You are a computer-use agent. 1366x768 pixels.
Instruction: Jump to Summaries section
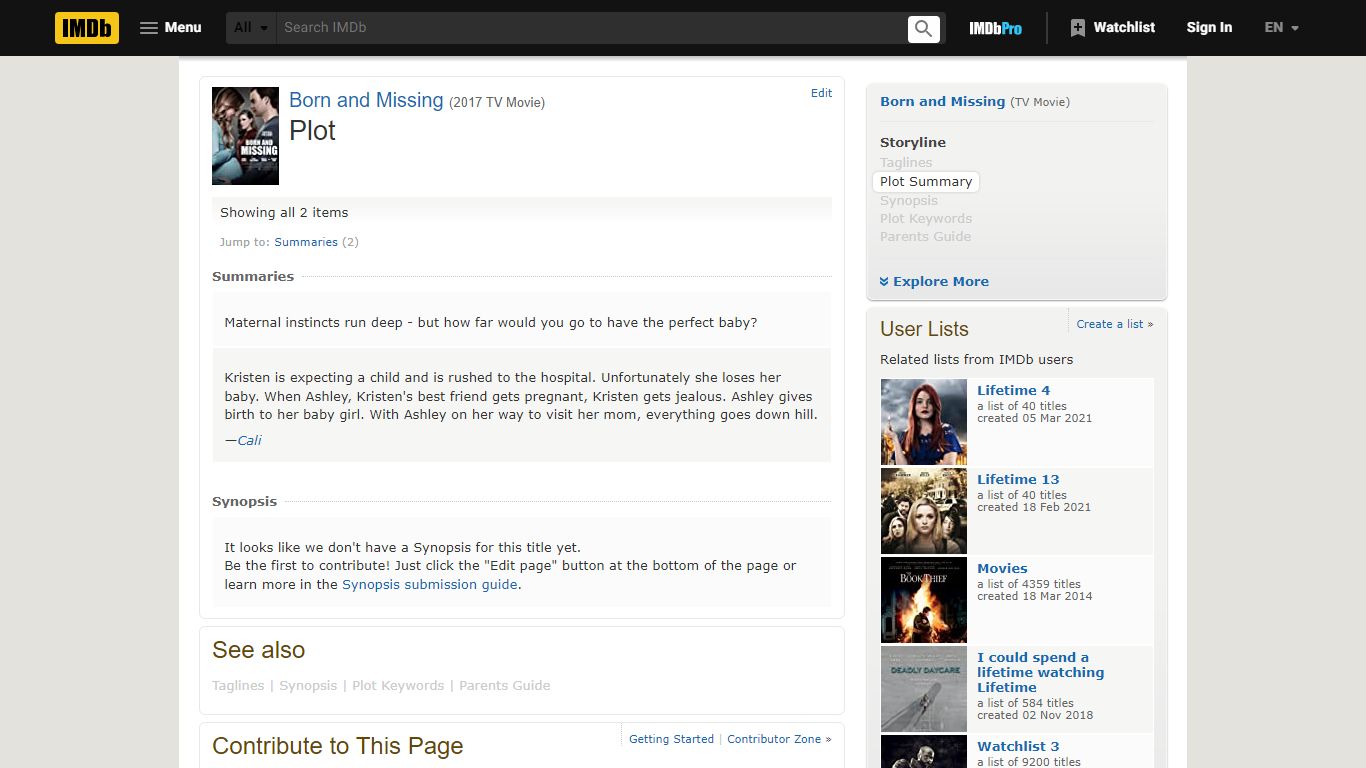306,242
